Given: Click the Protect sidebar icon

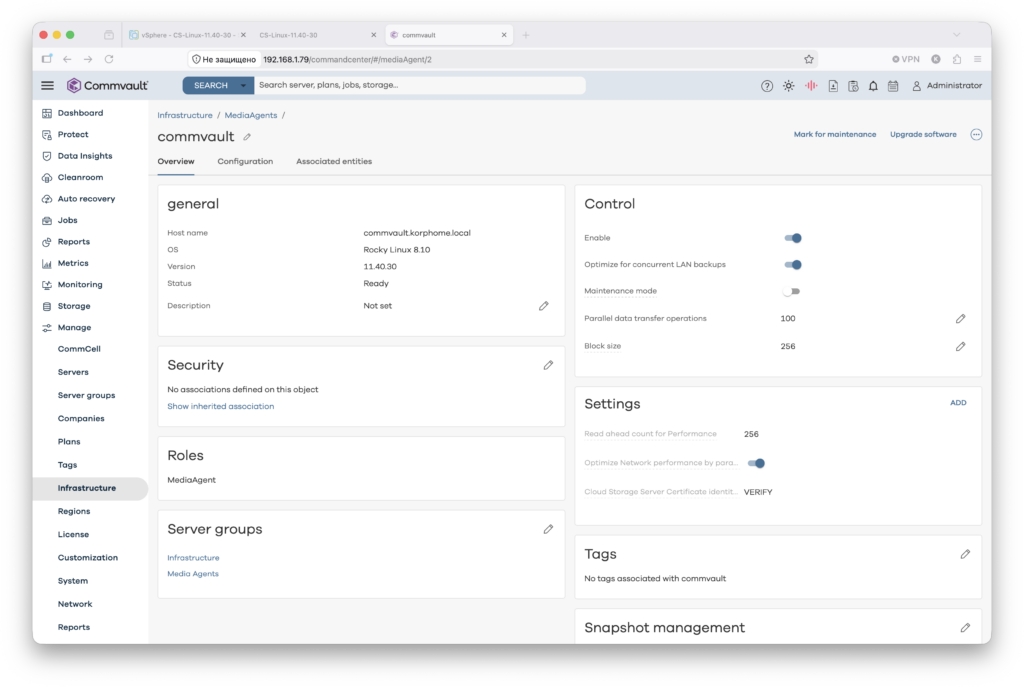Looking at the screenshot, I should 47,135.
